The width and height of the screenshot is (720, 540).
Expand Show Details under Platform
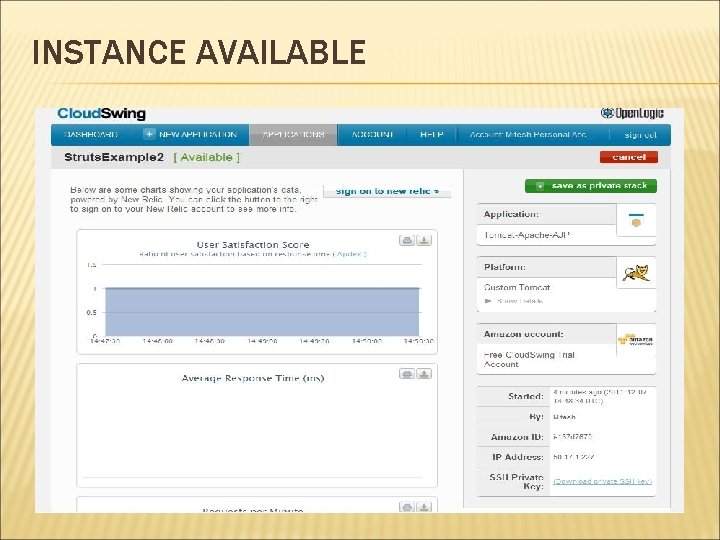pyautogui.click(x=514, y=301)
